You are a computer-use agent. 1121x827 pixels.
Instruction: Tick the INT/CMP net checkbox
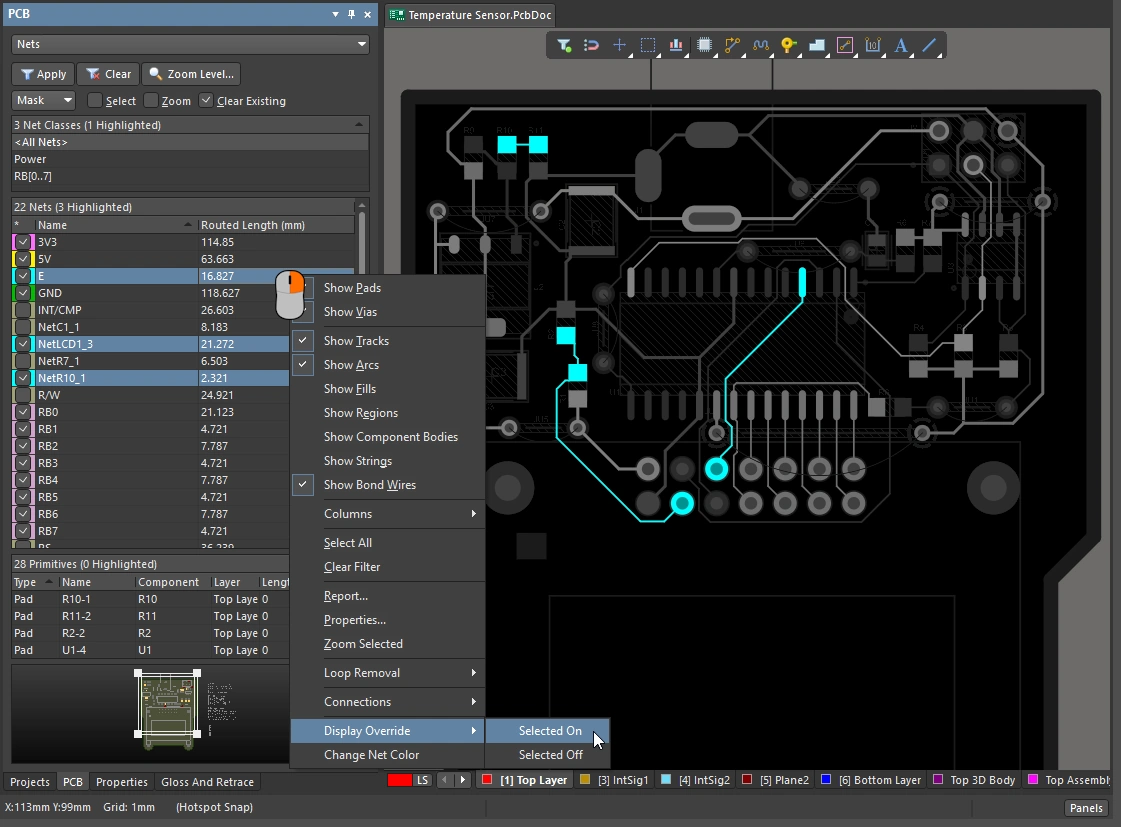point(24,310)
